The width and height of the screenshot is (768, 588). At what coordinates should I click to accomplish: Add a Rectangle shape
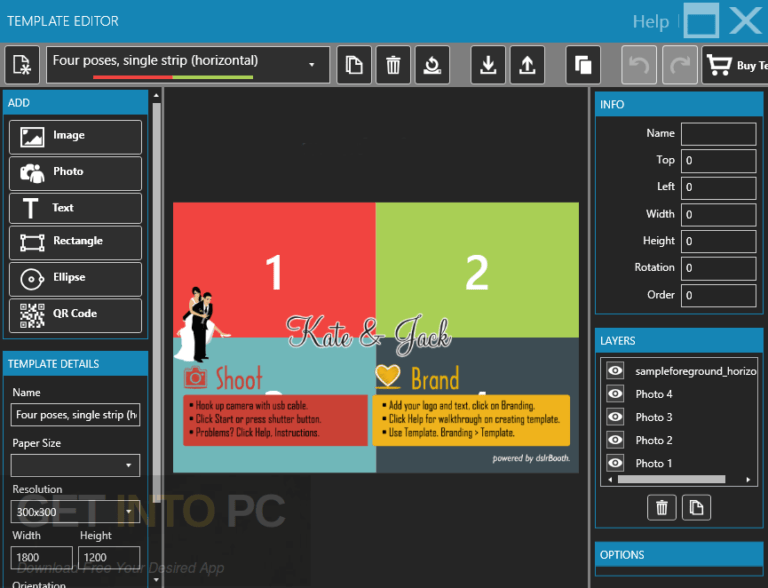click(x=75, y=242)
